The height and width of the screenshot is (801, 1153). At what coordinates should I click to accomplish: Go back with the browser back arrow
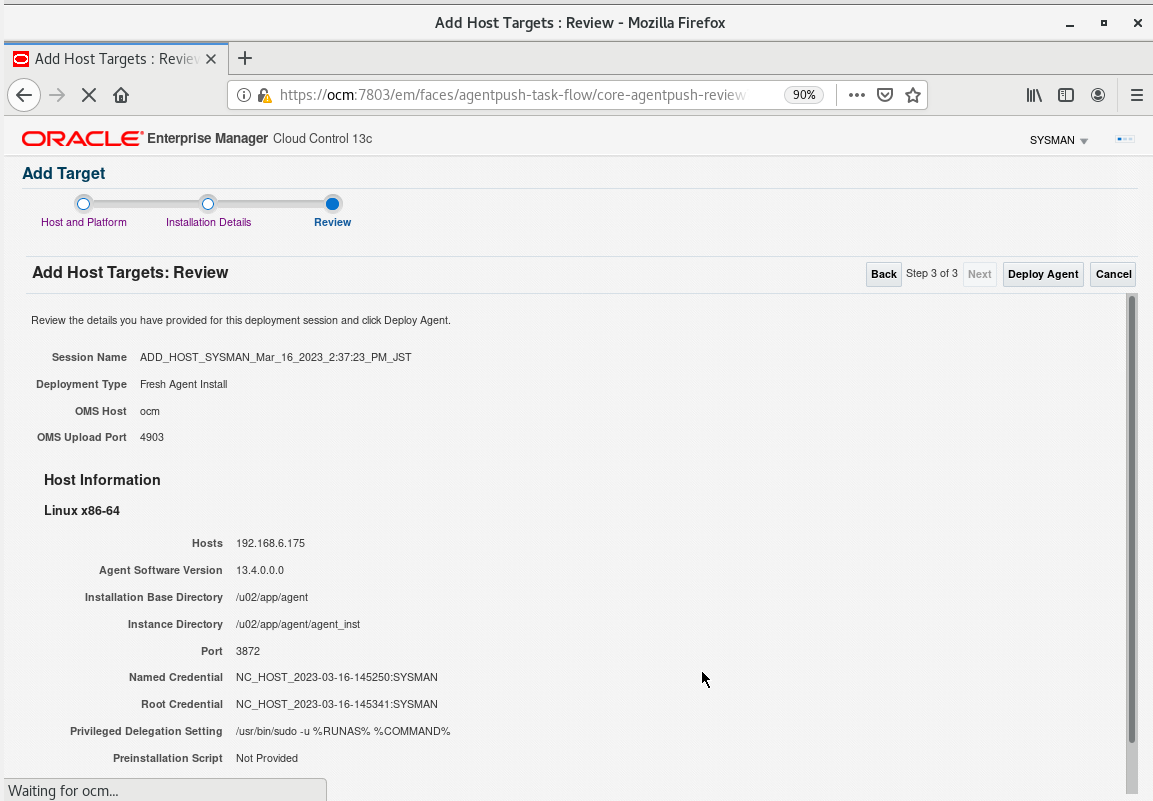point(24,95)
